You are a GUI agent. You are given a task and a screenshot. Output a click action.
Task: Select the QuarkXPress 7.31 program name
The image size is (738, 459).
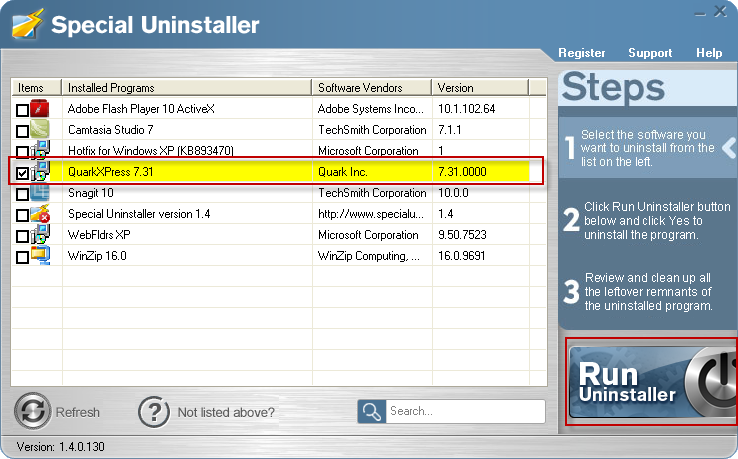[111, 172]
